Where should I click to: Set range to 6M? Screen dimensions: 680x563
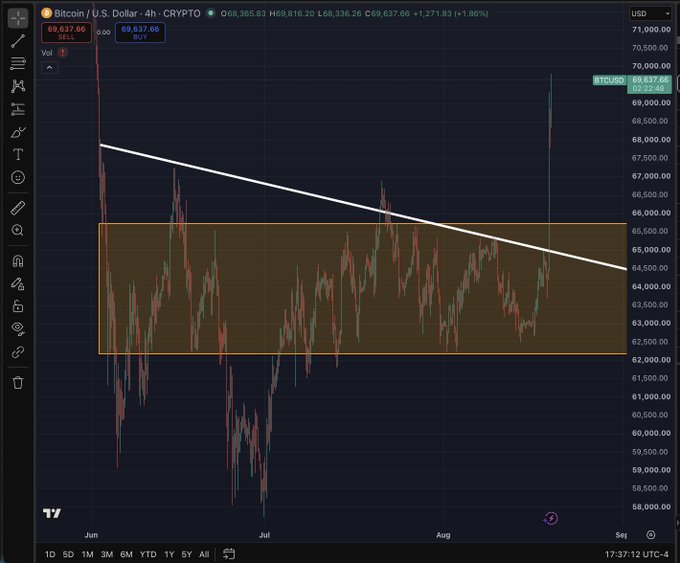click(x=126, y=554)
